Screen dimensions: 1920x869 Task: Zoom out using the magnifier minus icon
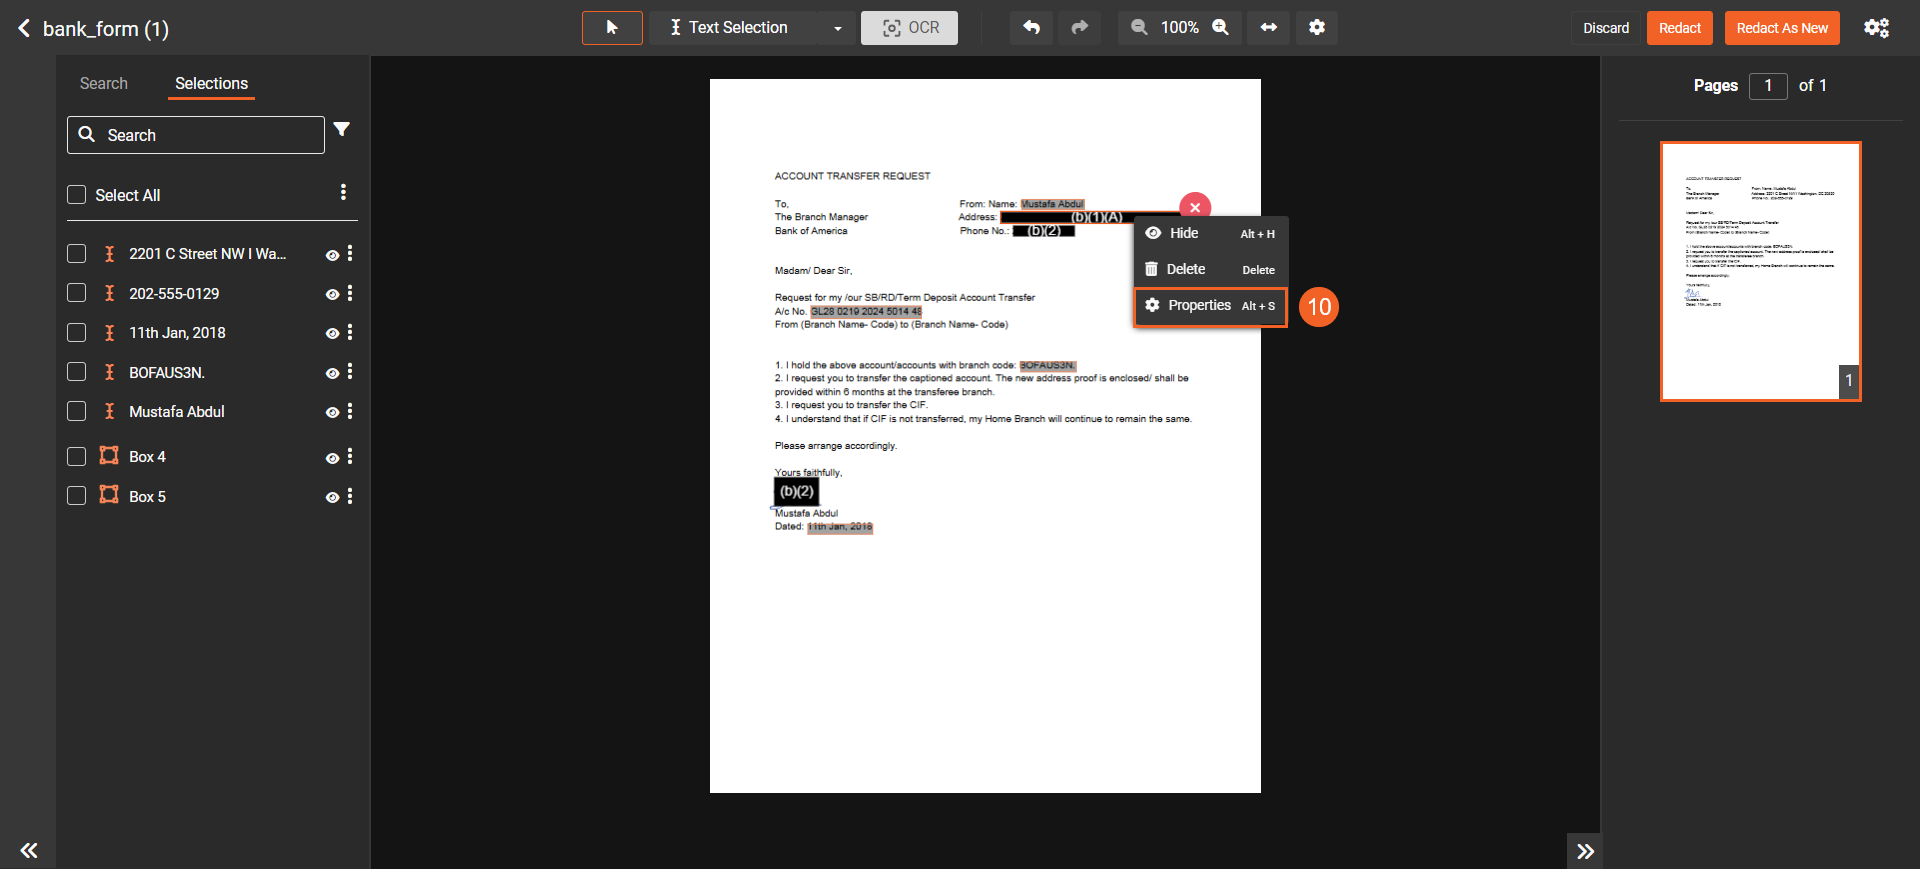point(1139,28)
